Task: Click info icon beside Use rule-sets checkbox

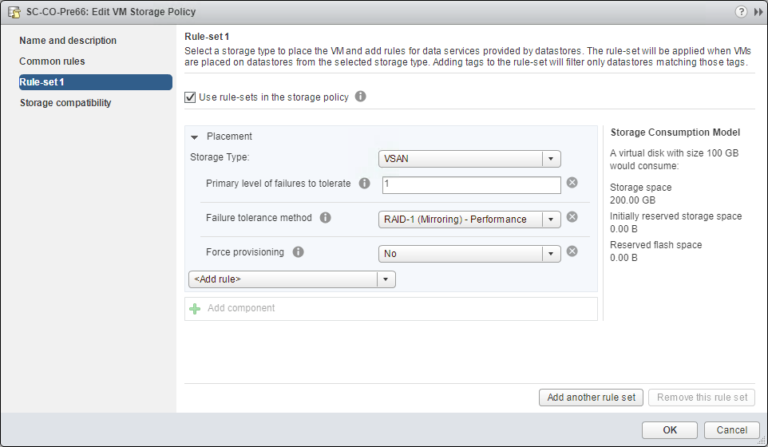Action: click(x=360, y=97)
